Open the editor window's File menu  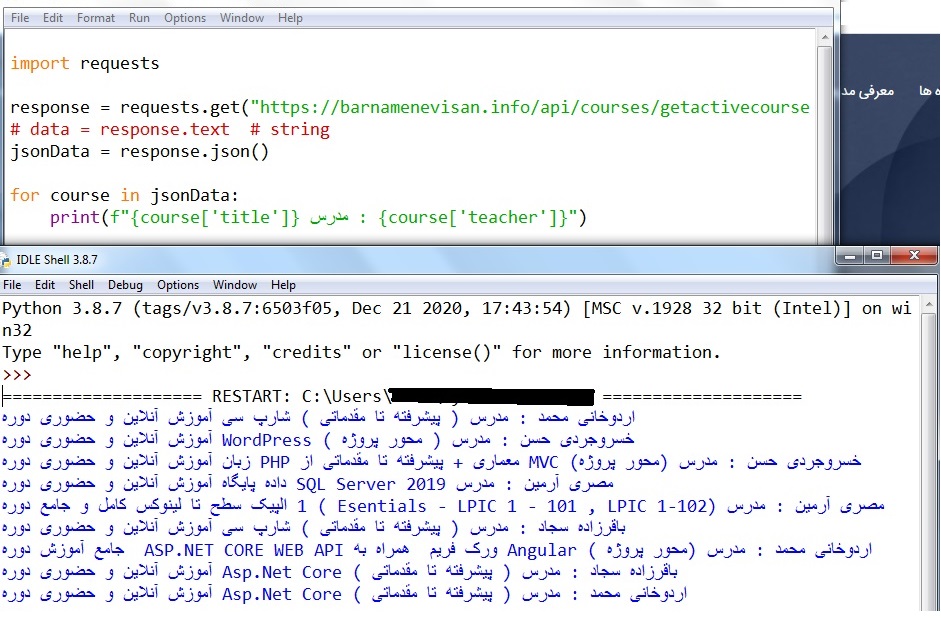click(x=20, y=18)
